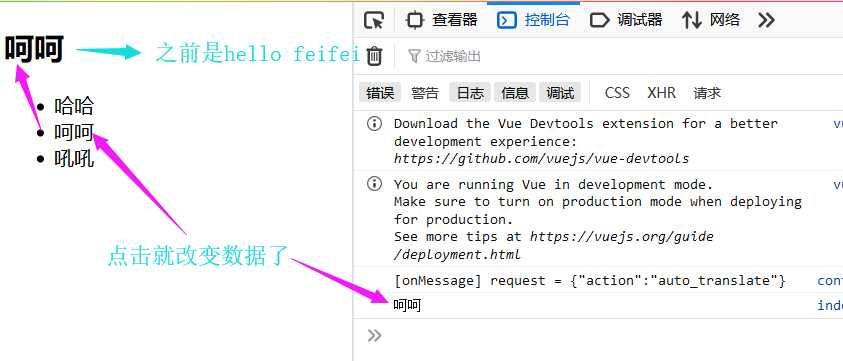Activate the element picker icon
Viewport: 843px width, 361px height.
[374, 20]
